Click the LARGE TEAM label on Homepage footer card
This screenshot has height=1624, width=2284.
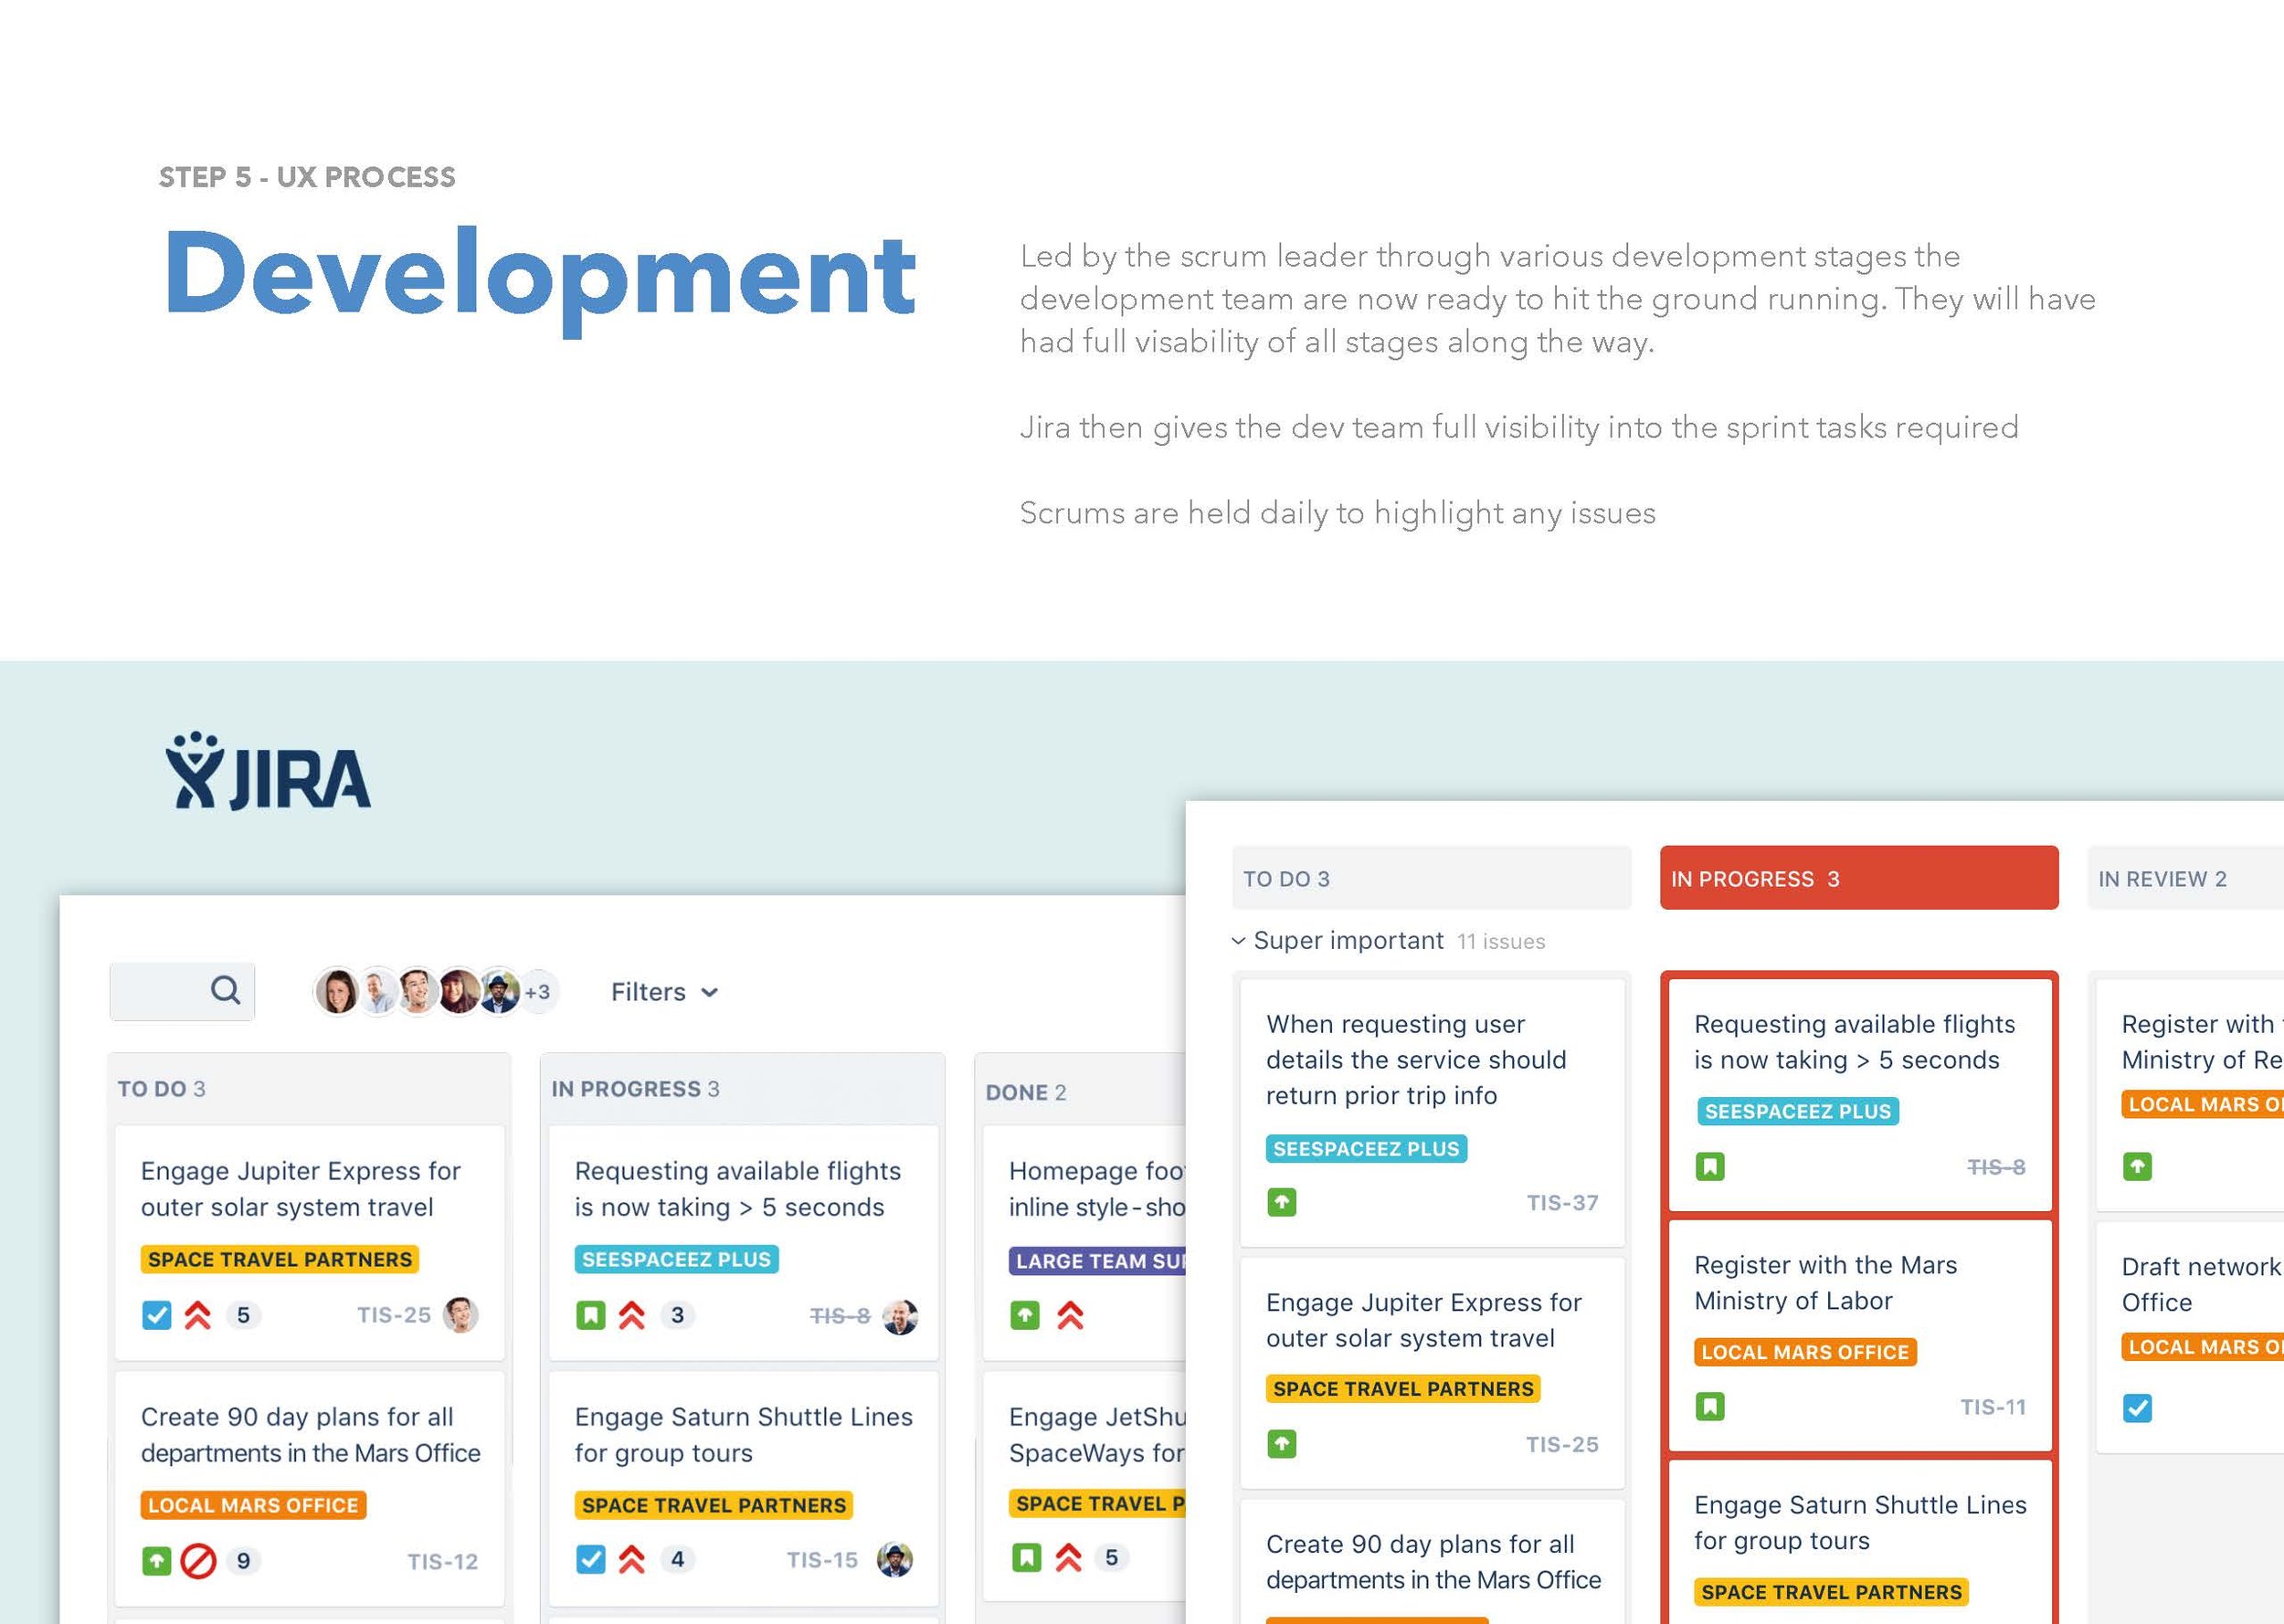(1097, 1261)
